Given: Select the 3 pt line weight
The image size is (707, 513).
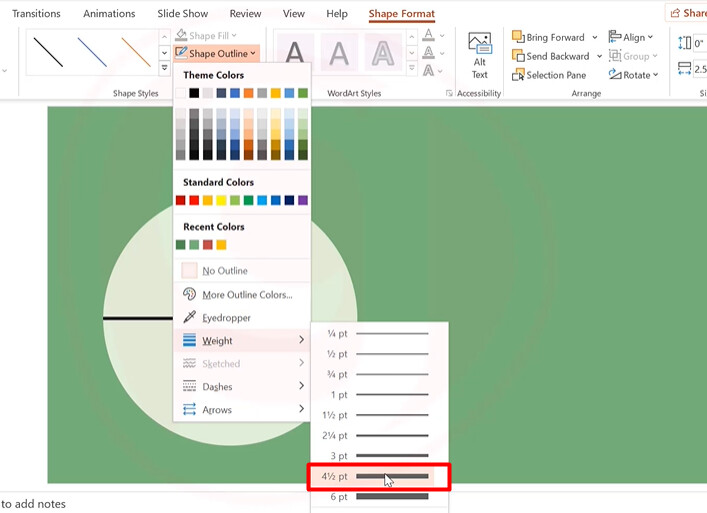Looking at the screenshot, I should pos(379,456).
